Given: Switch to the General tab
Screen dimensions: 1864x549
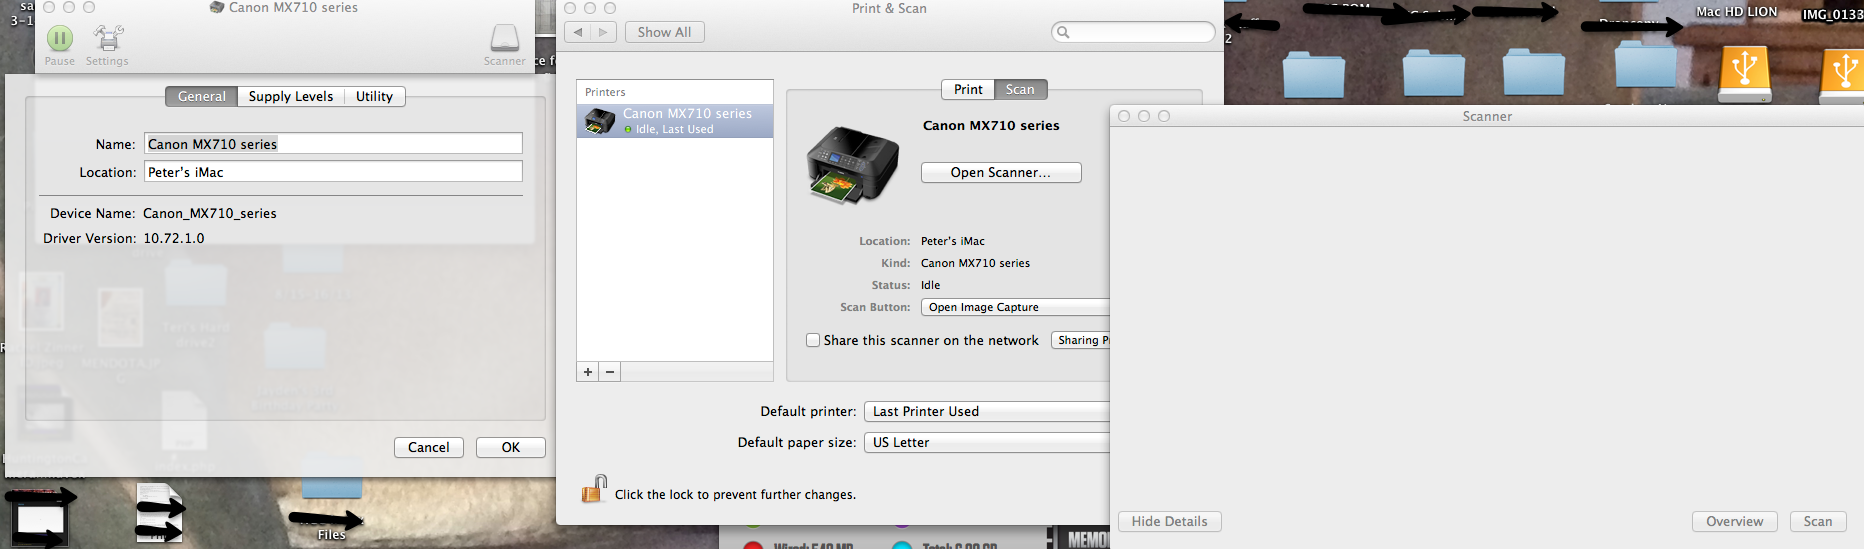Looking at the screenshot, I should click(x=202, y=96).
